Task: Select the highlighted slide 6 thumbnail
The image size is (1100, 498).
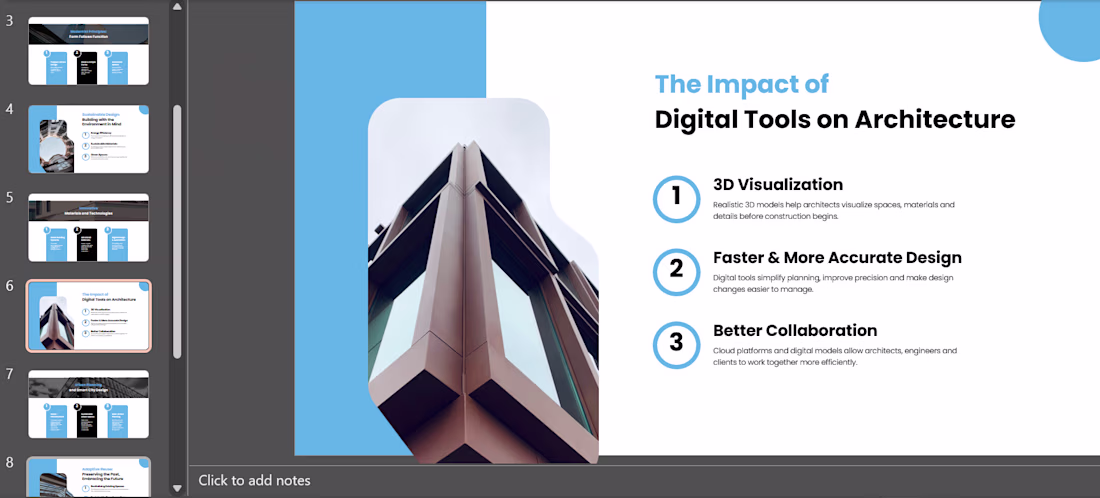Action: 88,316
